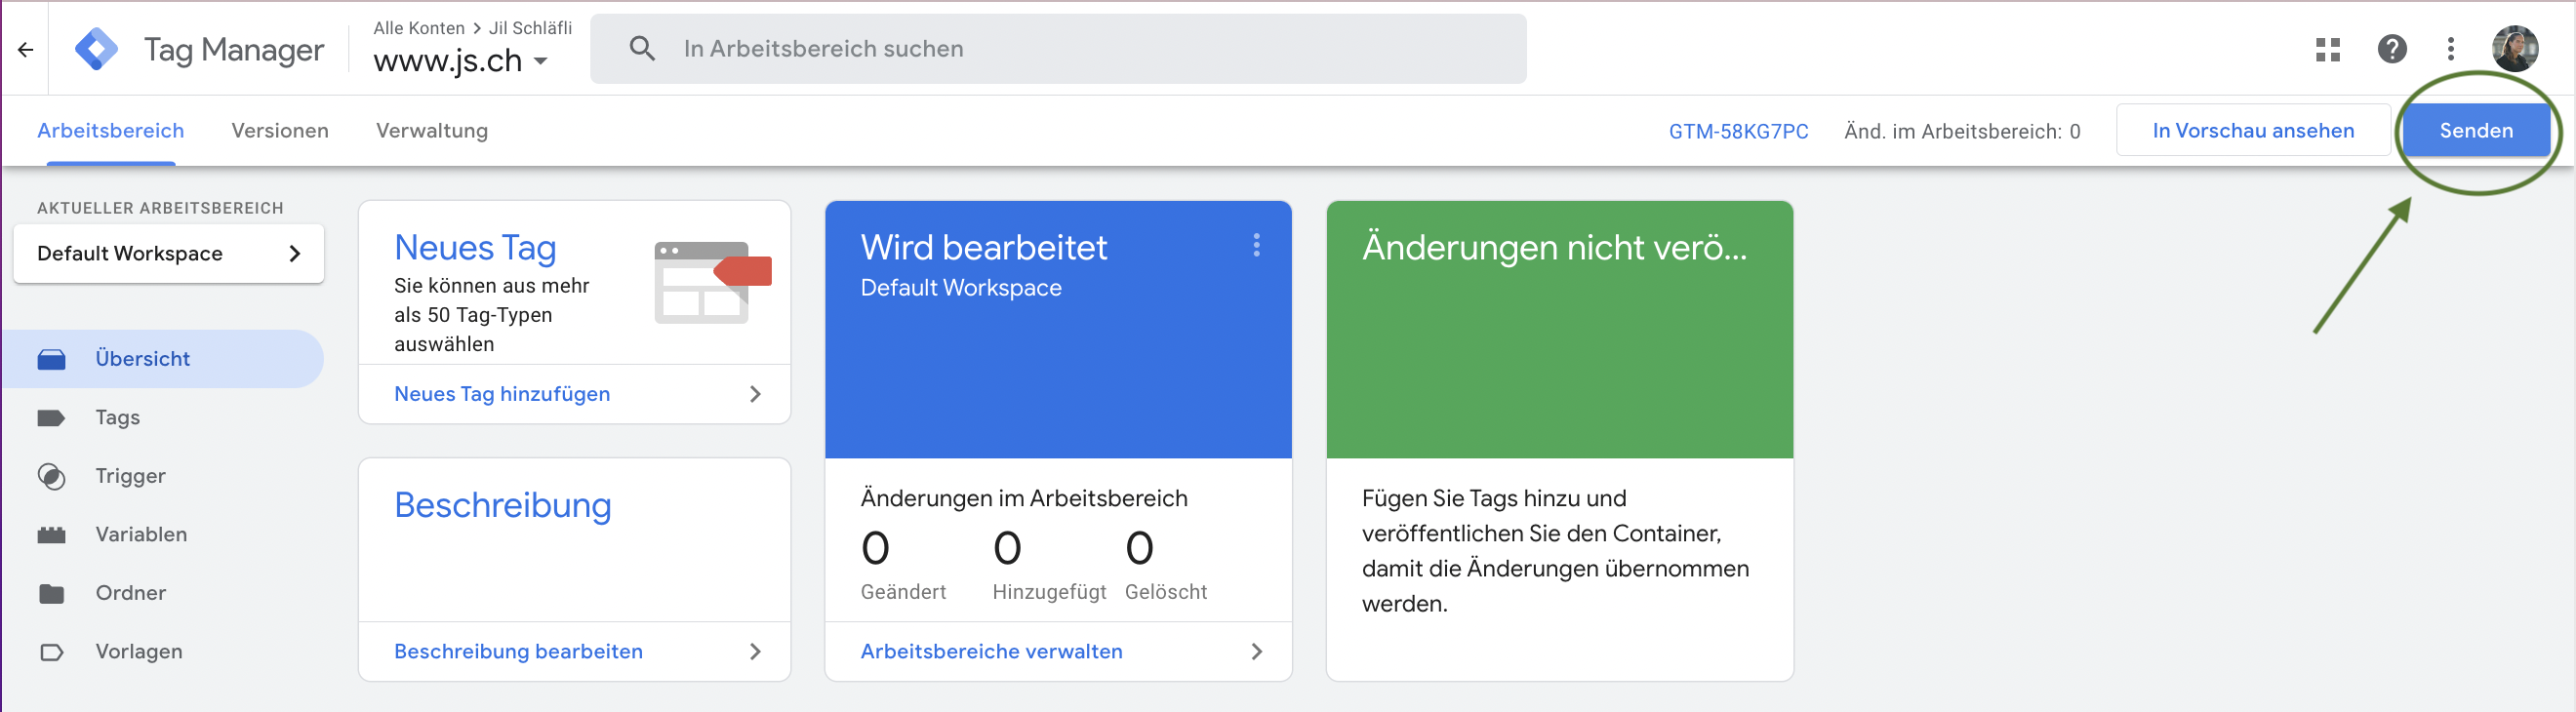Click chevron next to Neues Tag hinzufügen
This screenshot has height=712, width=2576.
tap(755, 394)
